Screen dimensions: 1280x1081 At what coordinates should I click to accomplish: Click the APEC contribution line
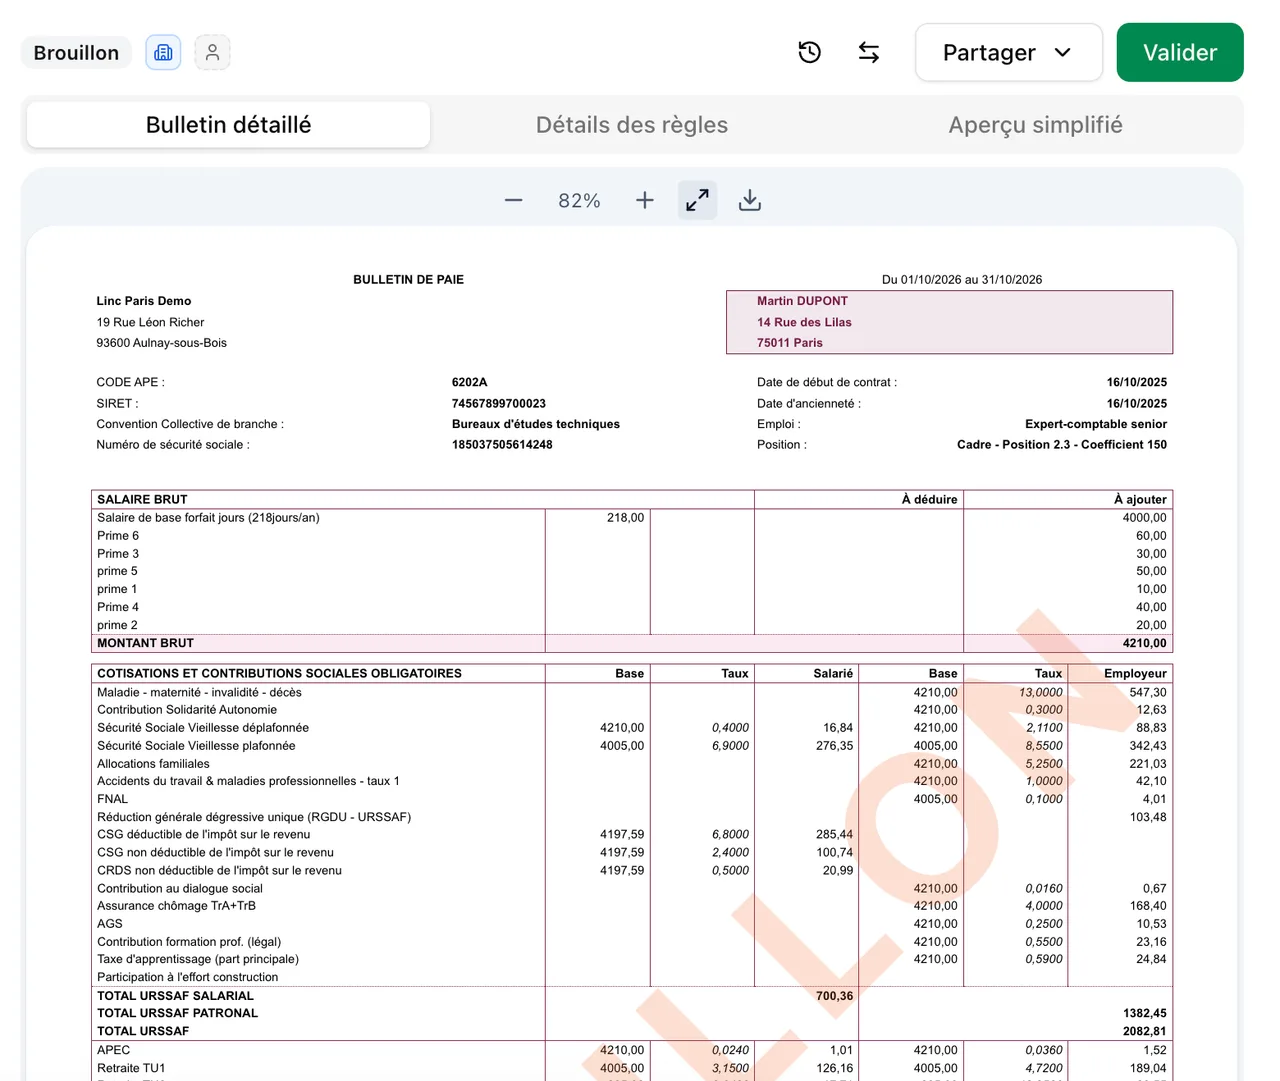tap(632, 1050)
